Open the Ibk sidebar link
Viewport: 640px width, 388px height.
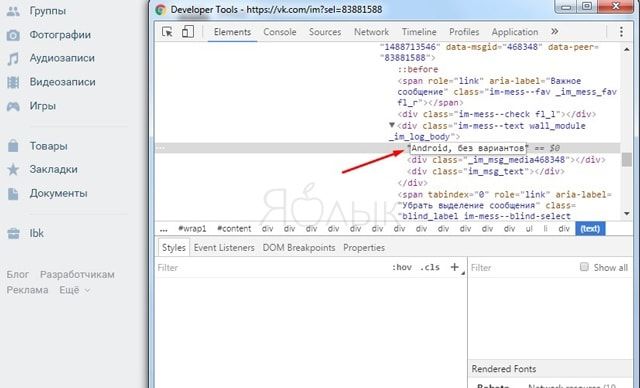click(x=36, y=233)
